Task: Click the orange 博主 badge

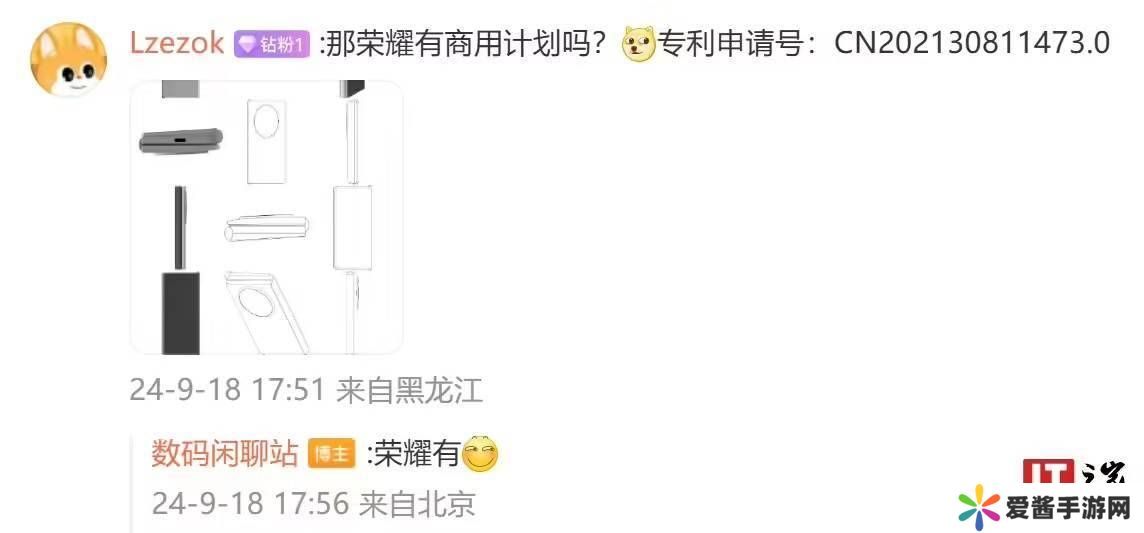Action: 332,454
